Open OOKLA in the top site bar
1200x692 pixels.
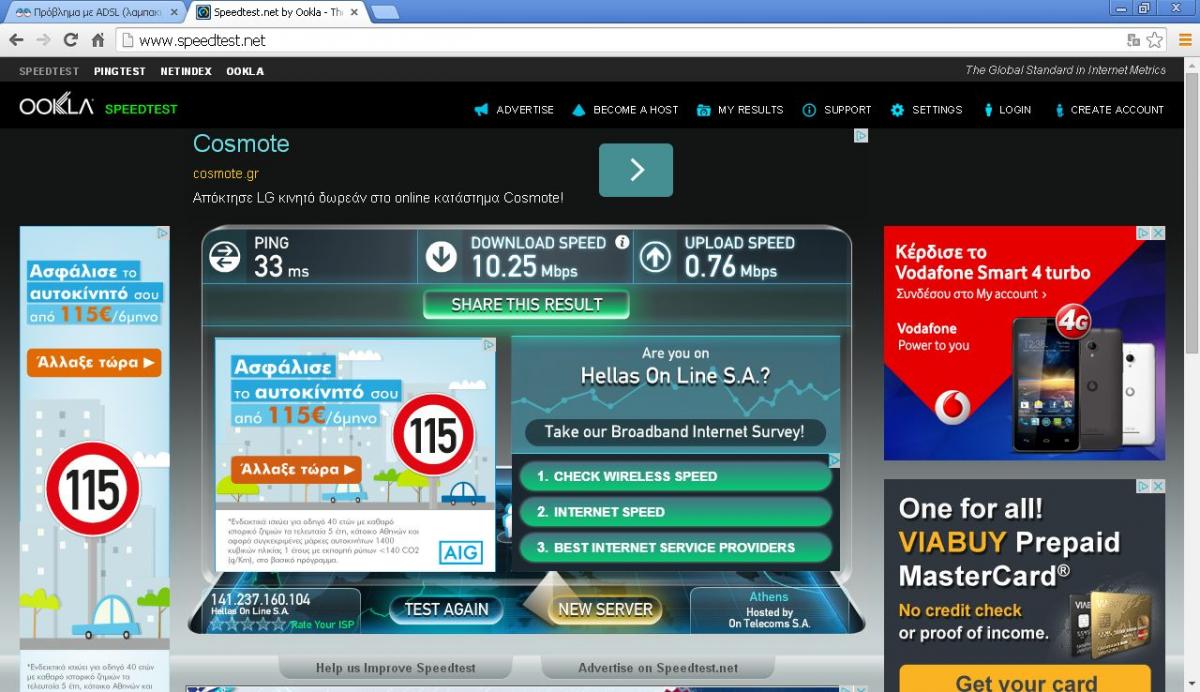tap(245, 71)
